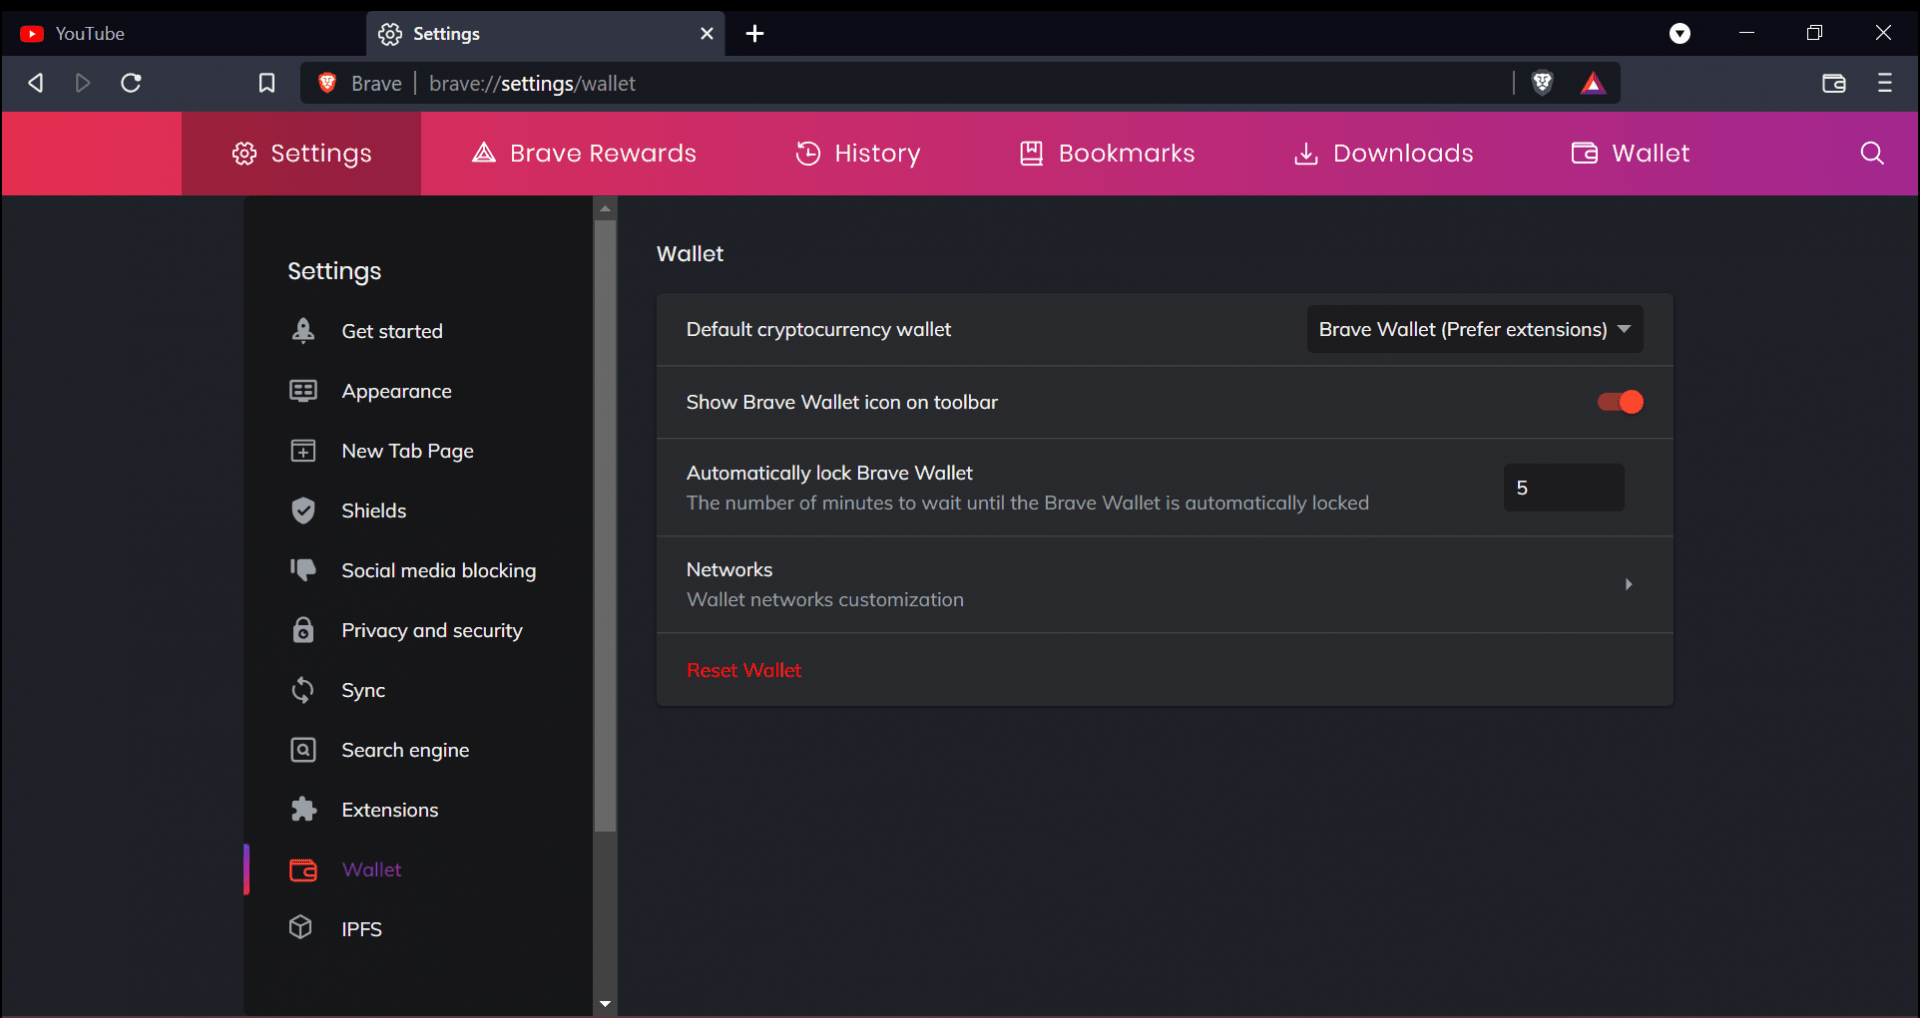Image resolution: width=1920 pixels, height=1018 pixels.
Task: Open the Settings section in the top navigation
Action: (301, 153)
